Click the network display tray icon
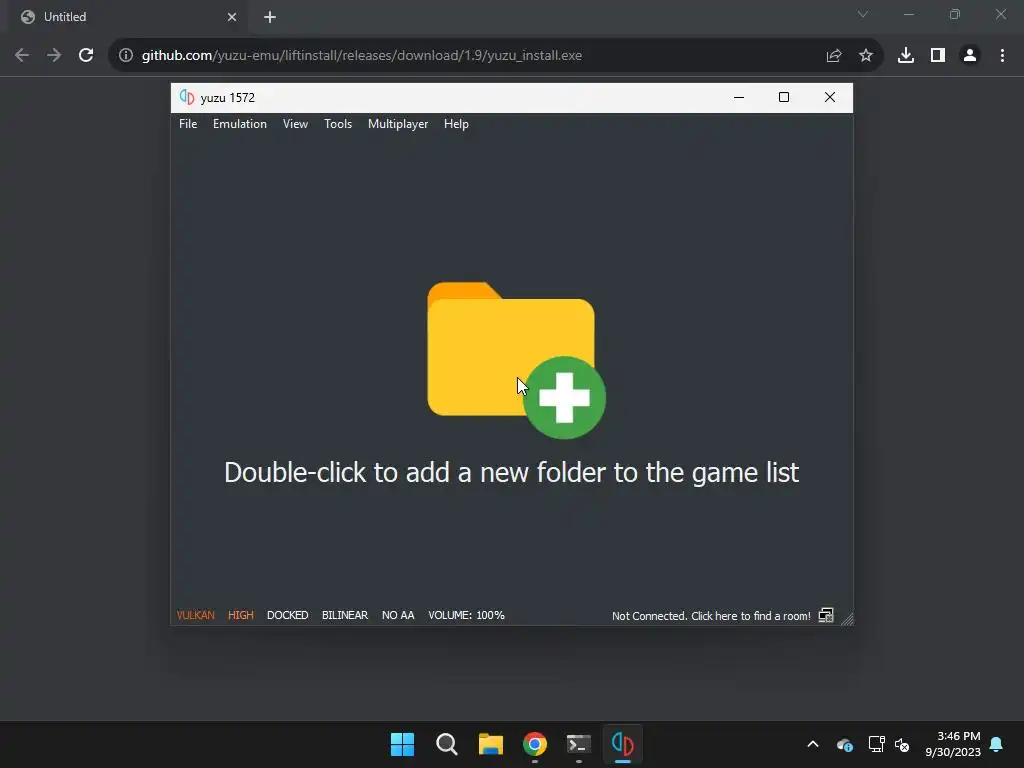The height and width of the screenshot is (768, 1024). point(876,744)
